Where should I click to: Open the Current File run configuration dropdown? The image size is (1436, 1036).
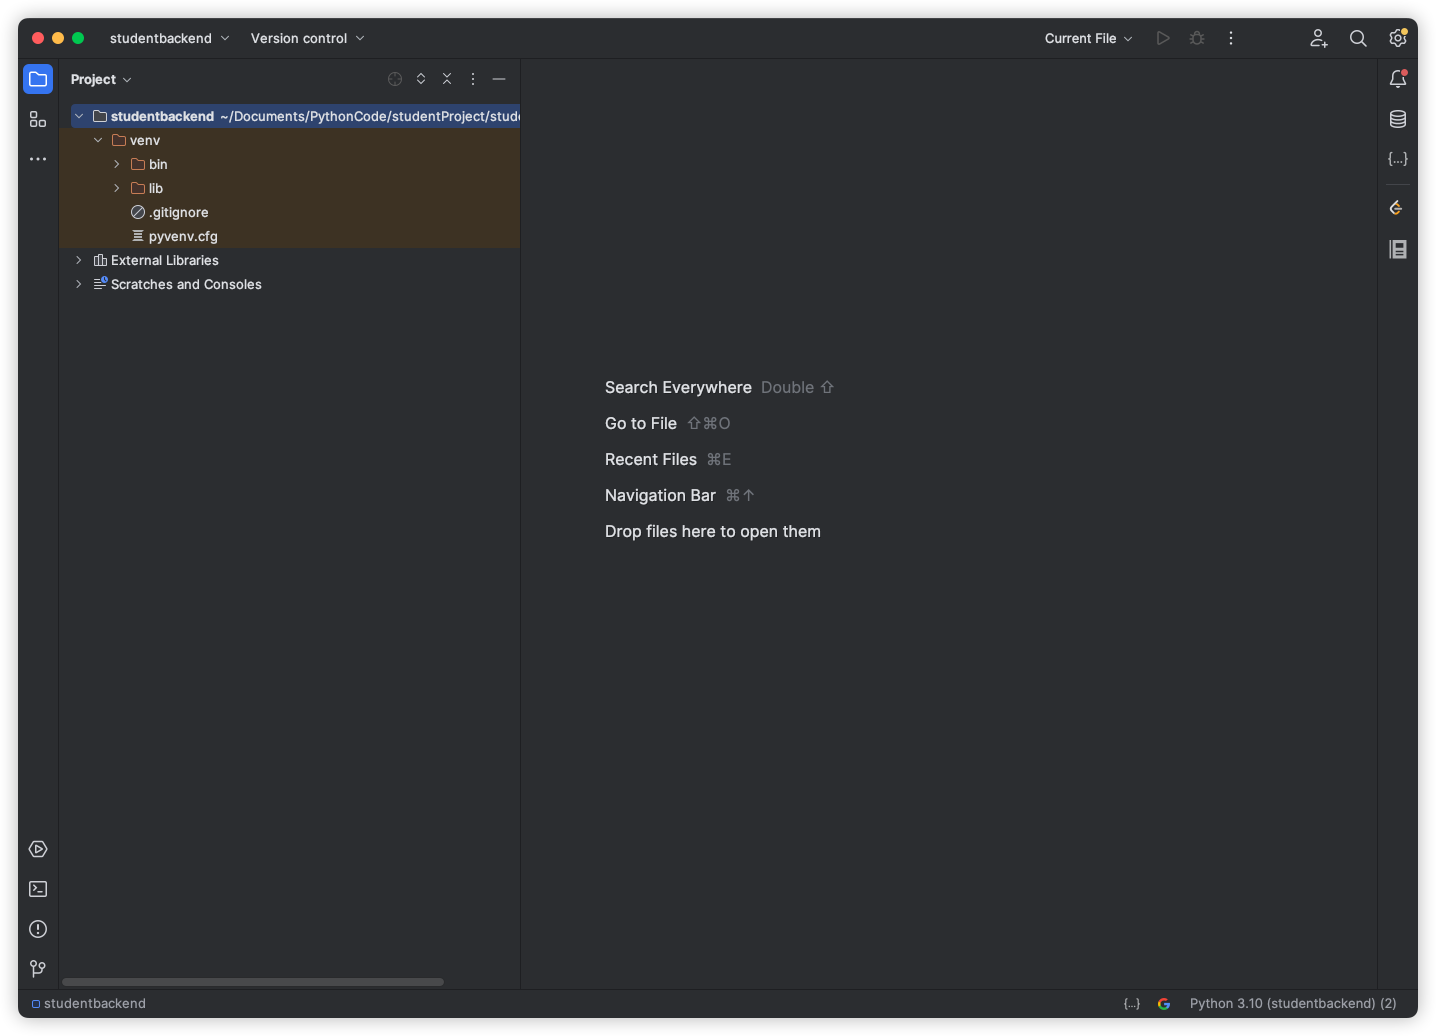point(1088,38)
